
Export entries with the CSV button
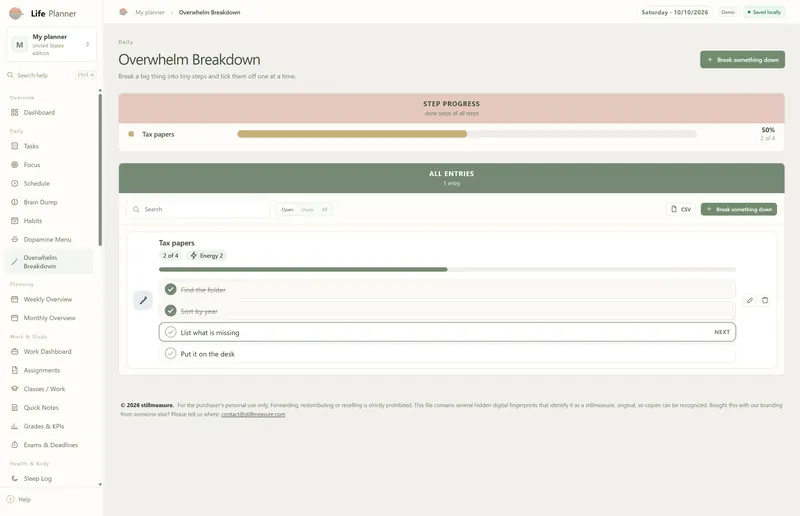click(x=681, y=209)
